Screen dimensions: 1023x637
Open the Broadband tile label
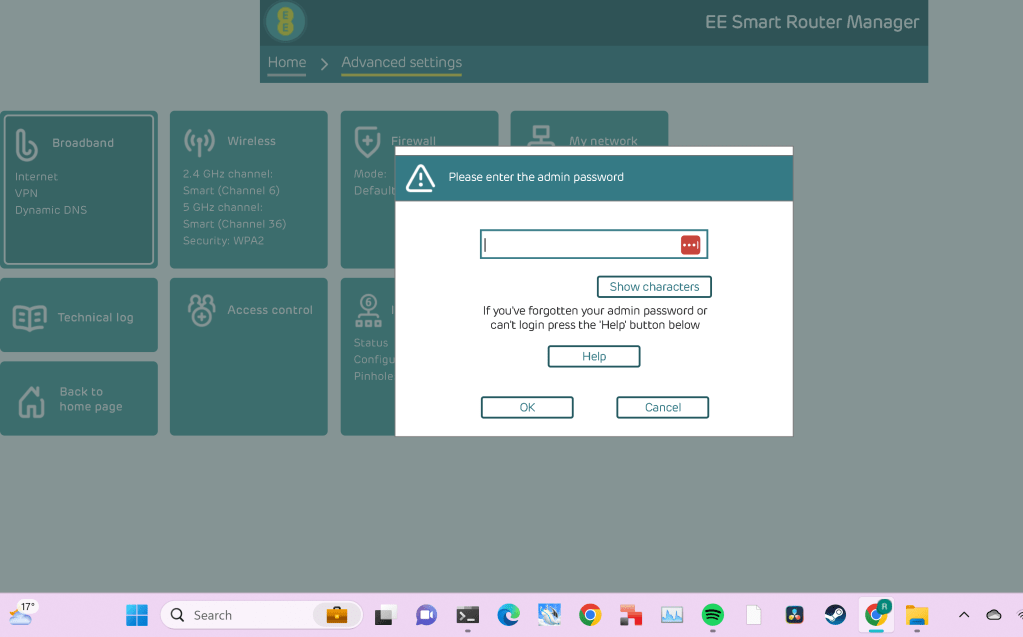point(83,143)
